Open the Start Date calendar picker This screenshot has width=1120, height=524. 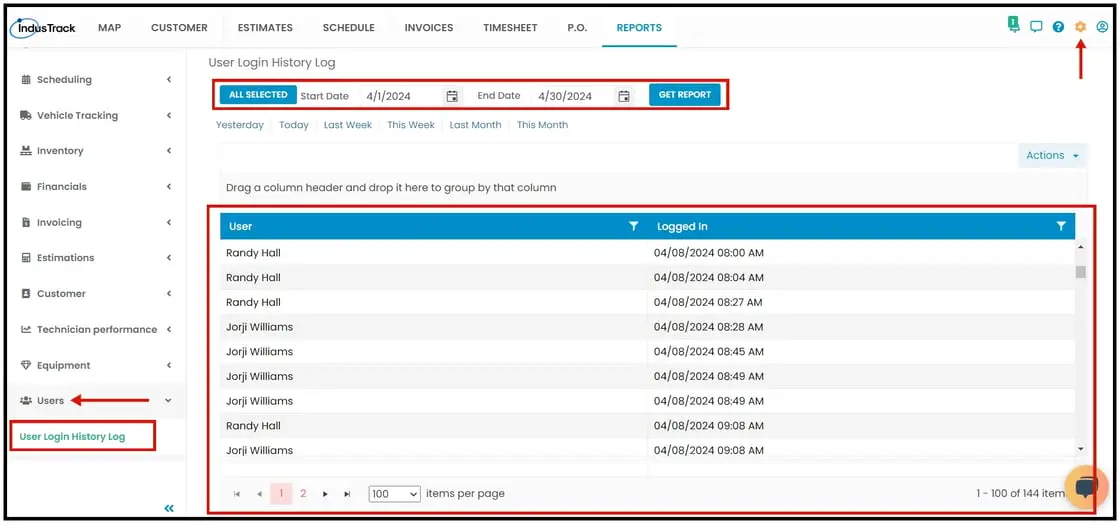pos(452,96)
